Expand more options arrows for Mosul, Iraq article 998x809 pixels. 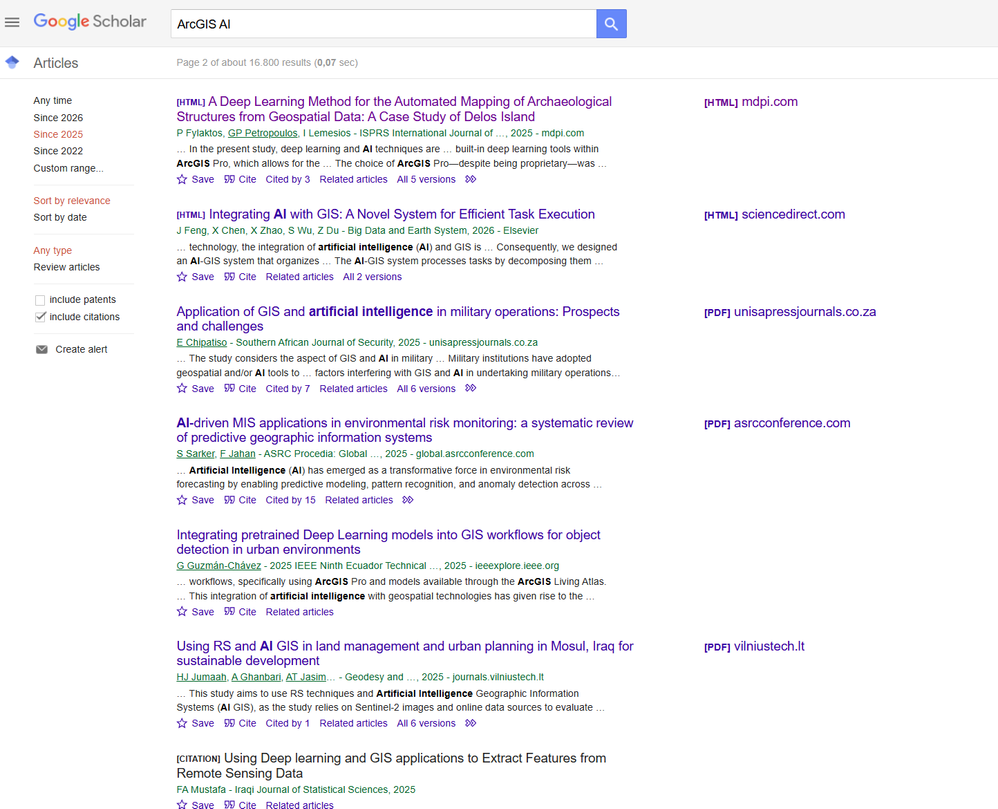[x=470, y=724]
